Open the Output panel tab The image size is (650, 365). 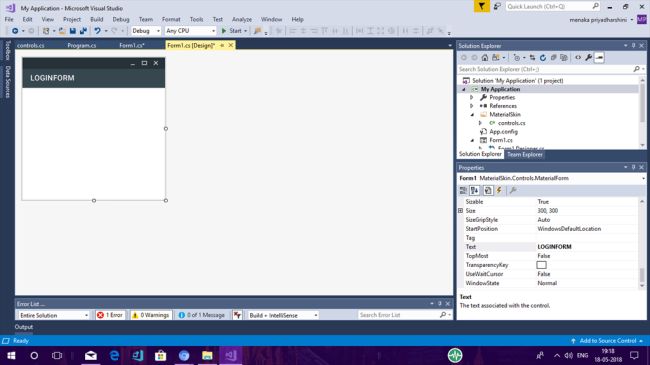point(24,327)
